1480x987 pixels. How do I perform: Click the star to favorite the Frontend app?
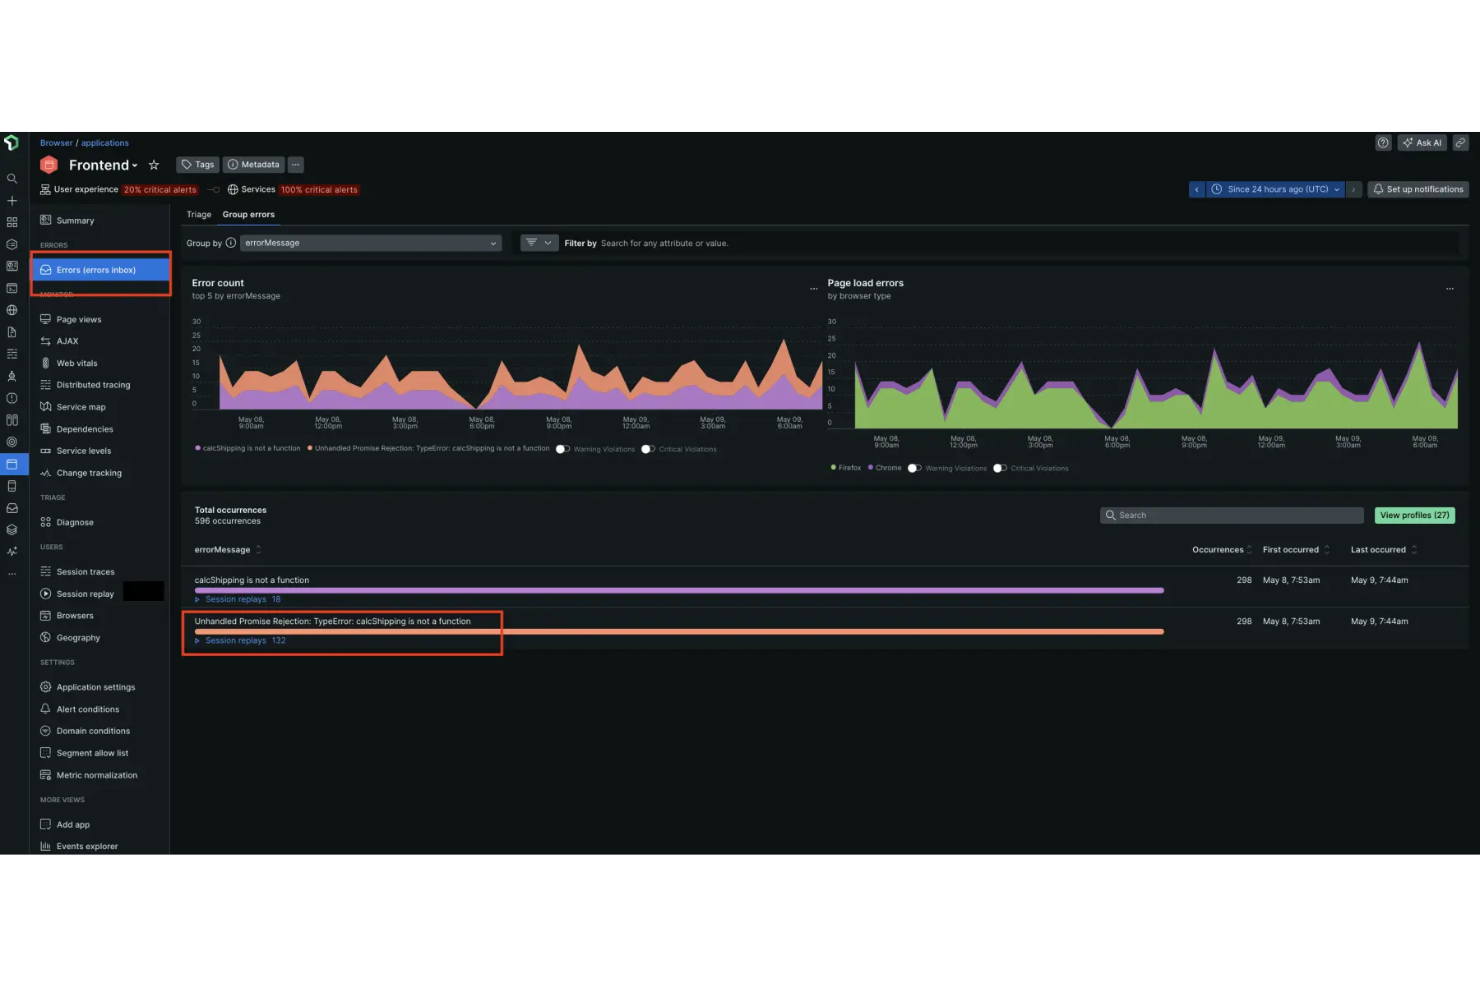tap(154, 164)
